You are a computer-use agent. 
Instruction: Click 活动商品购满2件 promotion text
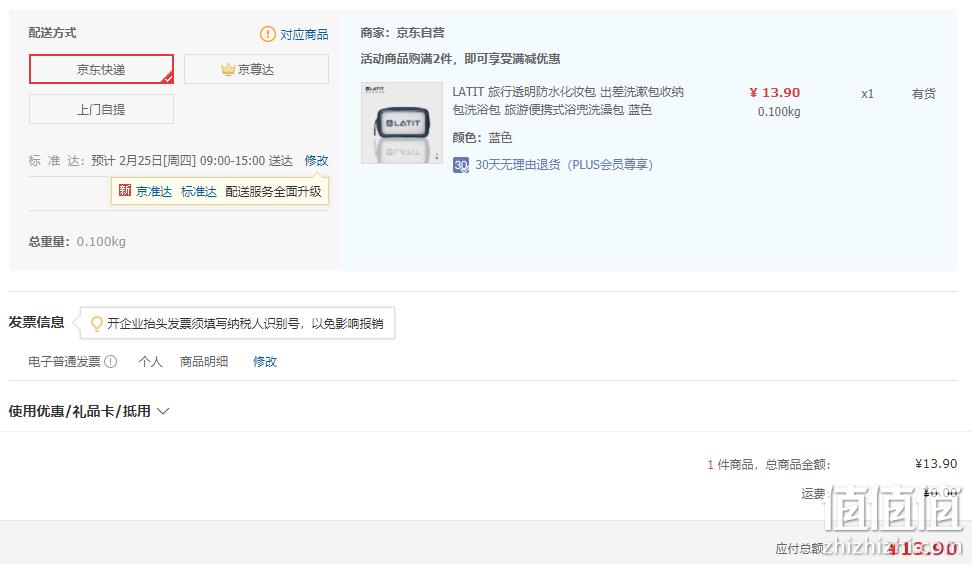pos(460,59)
